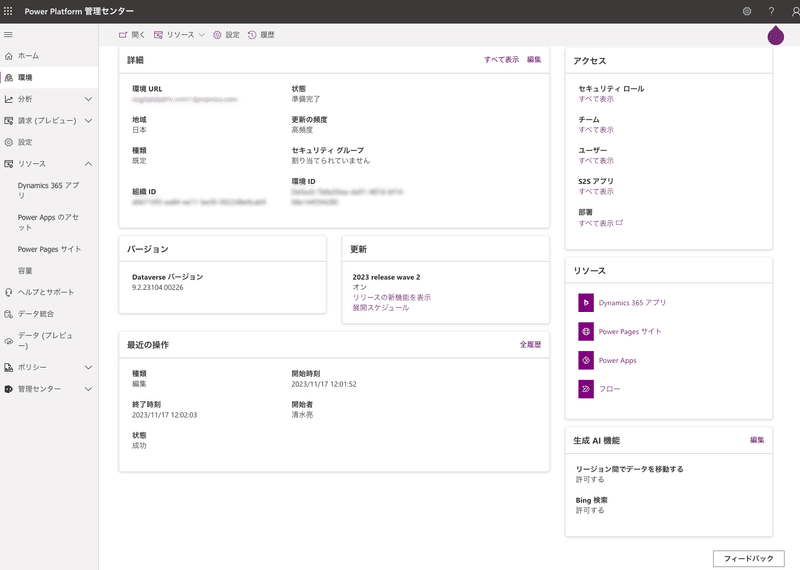This screenshot has height=570, width=800.
Task: Click the 履歴 clock icon in toolbar
Action: point(252,35)
